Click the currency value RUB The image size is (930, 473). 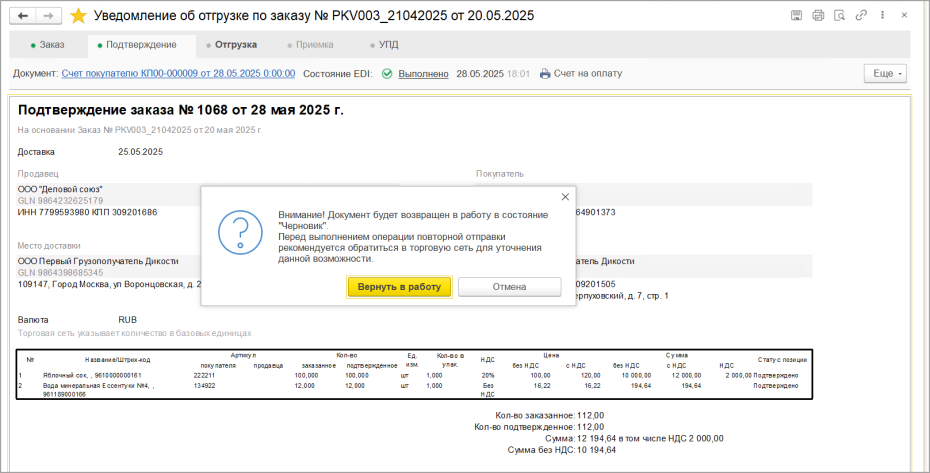pyautogui.click(x=128, y=320)
